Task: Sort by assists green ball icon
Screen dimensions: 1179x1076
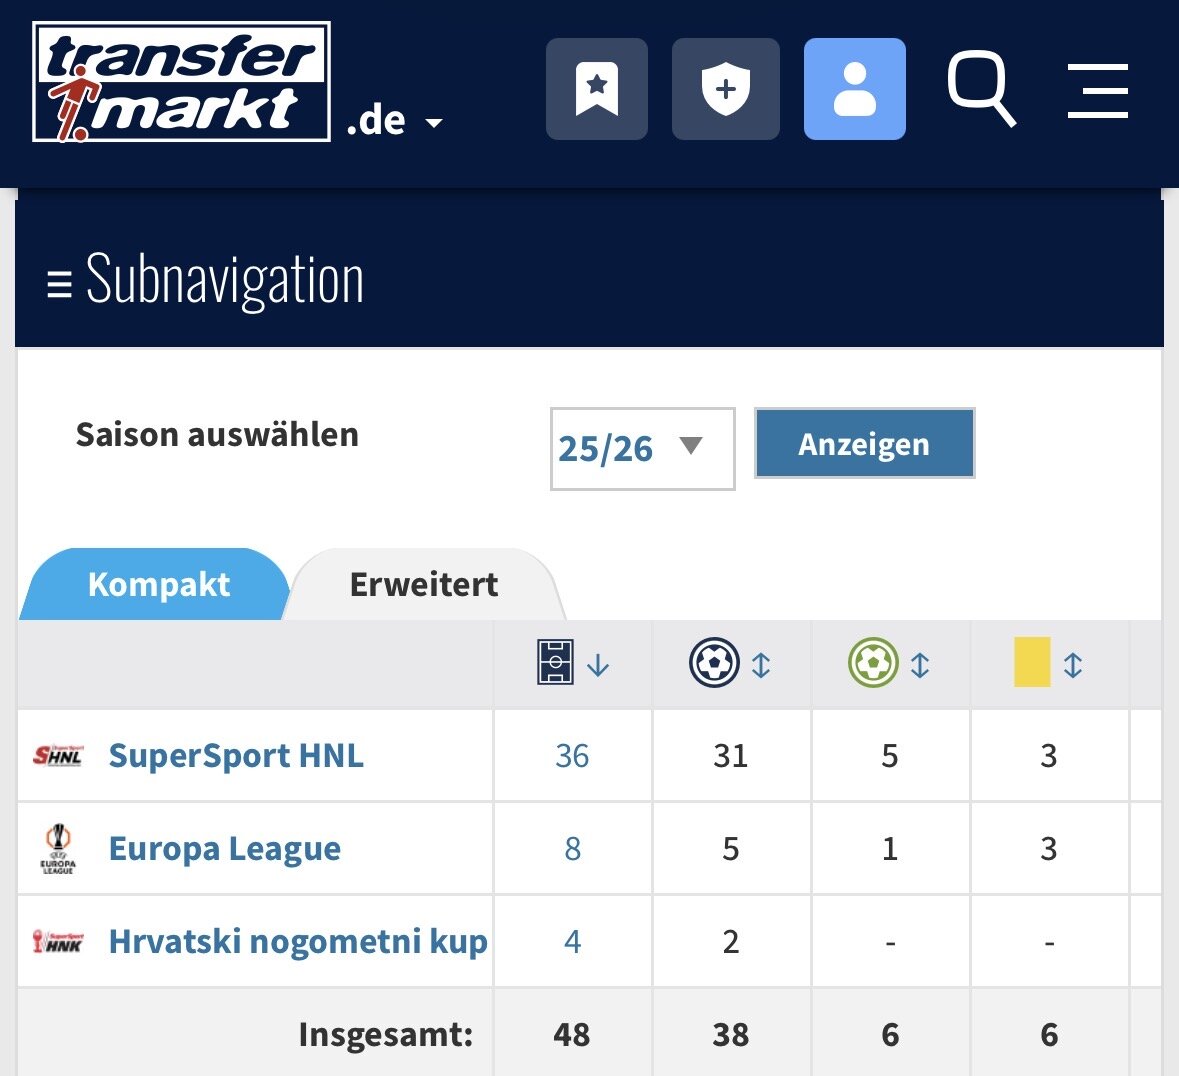Action: pos(890,662)
